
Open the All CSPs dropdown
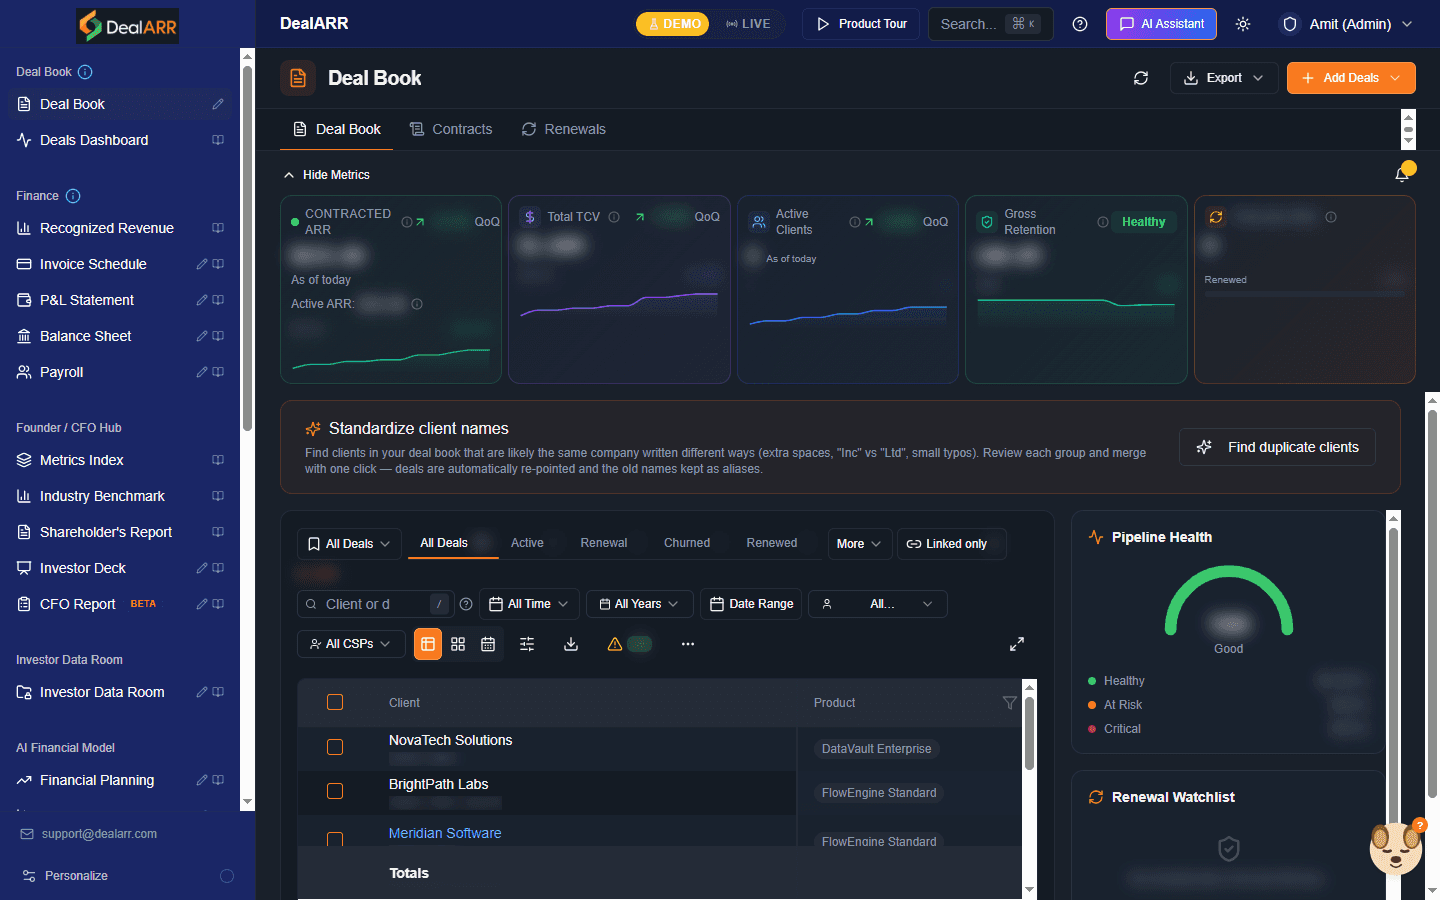pos(350,644)
